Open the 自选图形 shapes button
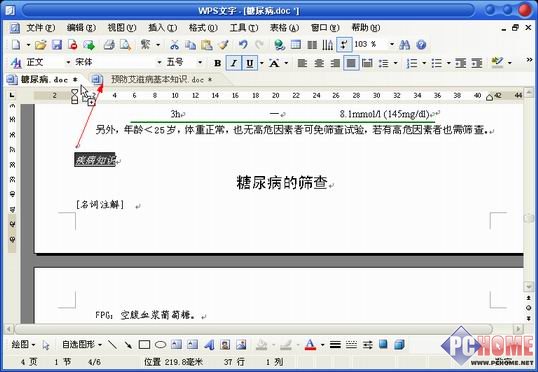Viewport: 538px width, 372px height. pos(82,344)
